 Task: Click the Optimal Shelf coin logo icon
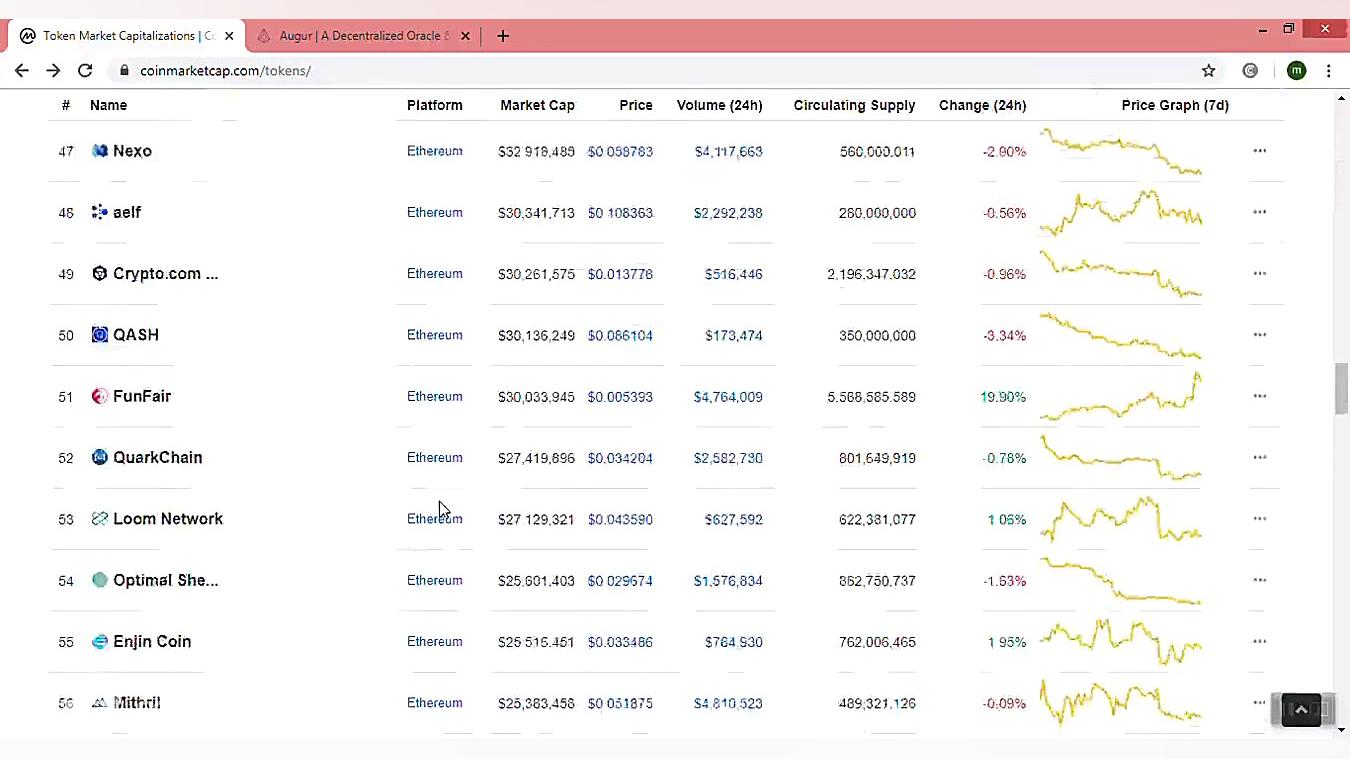pyautogui.click(x=99, y=580)
